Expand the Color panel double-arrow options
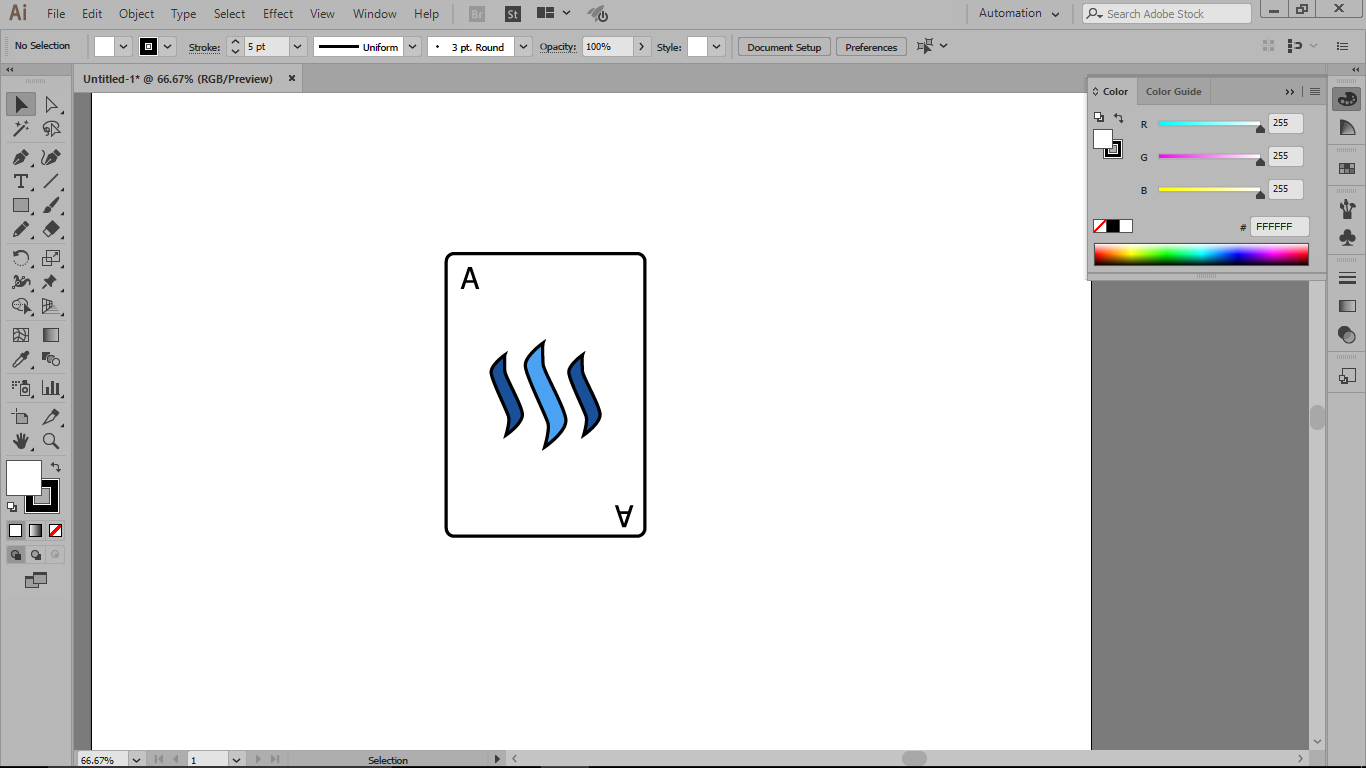The width and height of the screenshot is (1366, 768). coord(1290,92)
